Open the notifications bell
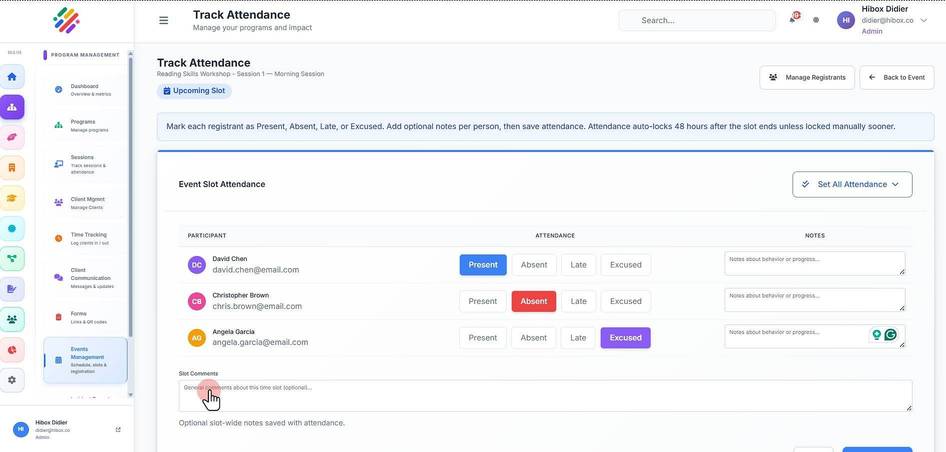 point(793,19)
